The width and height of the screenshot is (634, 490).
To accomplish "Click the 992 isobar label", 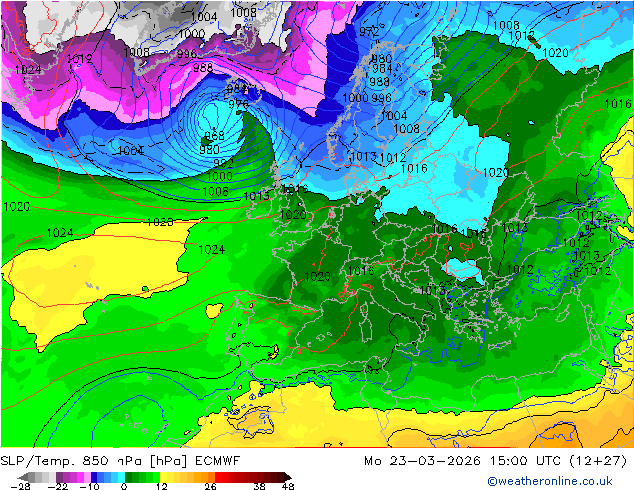I will (x=223, y=163).
